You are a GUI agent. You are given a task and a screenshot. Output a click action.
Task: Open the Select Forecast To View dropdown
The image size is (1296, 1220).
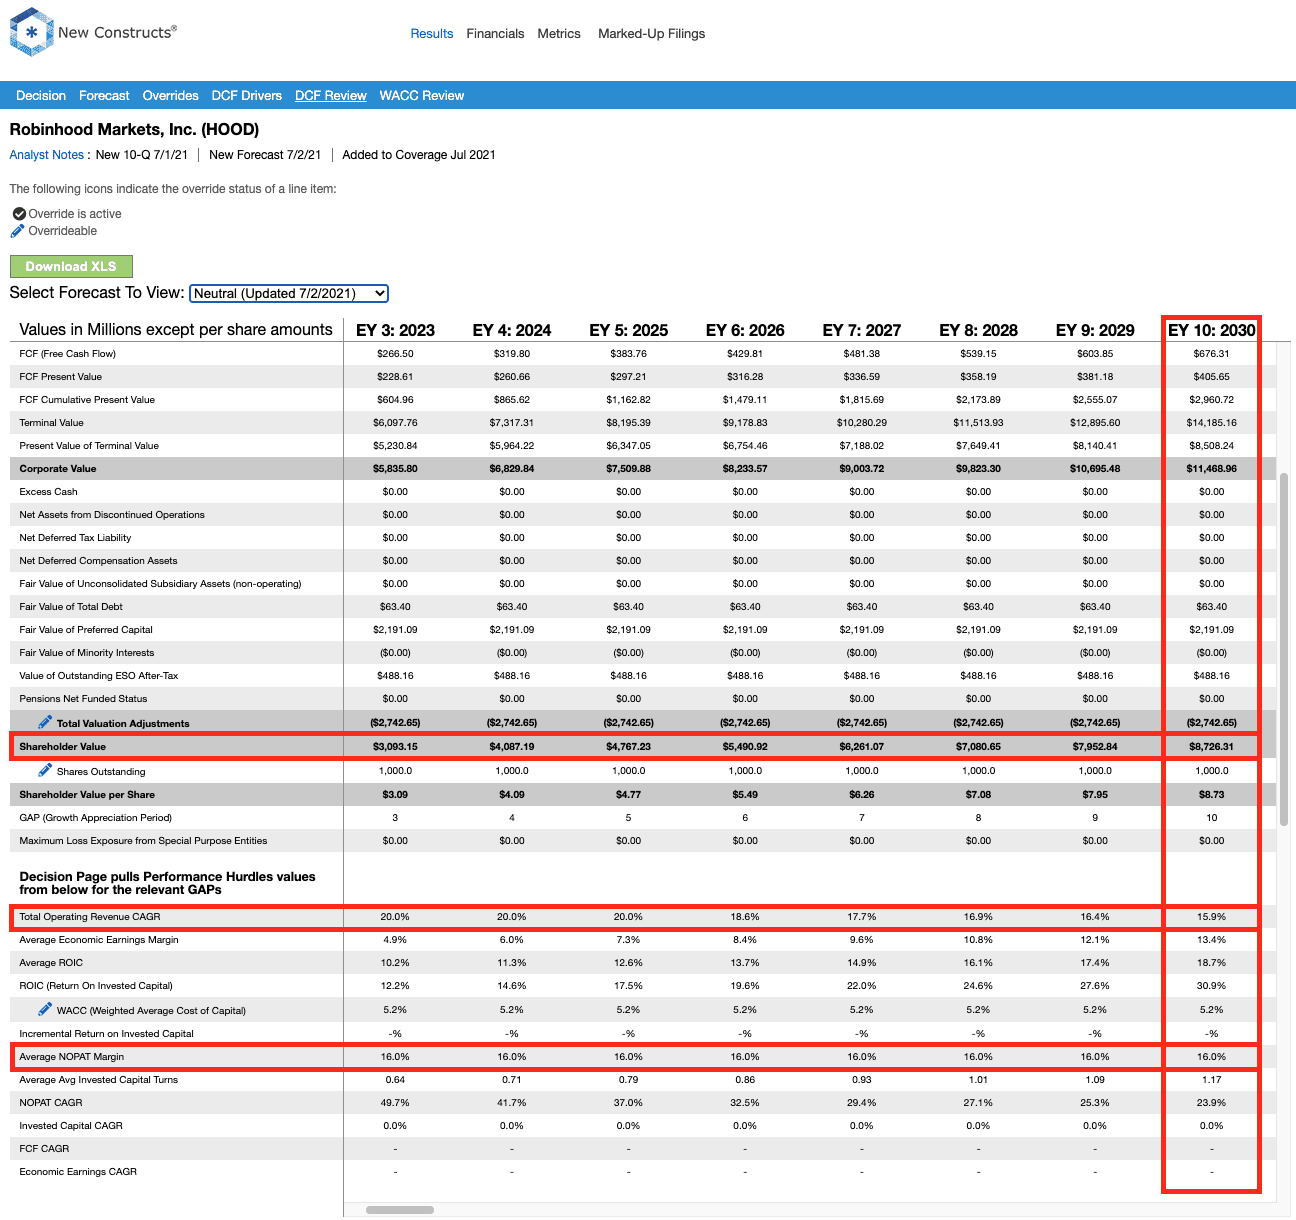tap(289, 293)
